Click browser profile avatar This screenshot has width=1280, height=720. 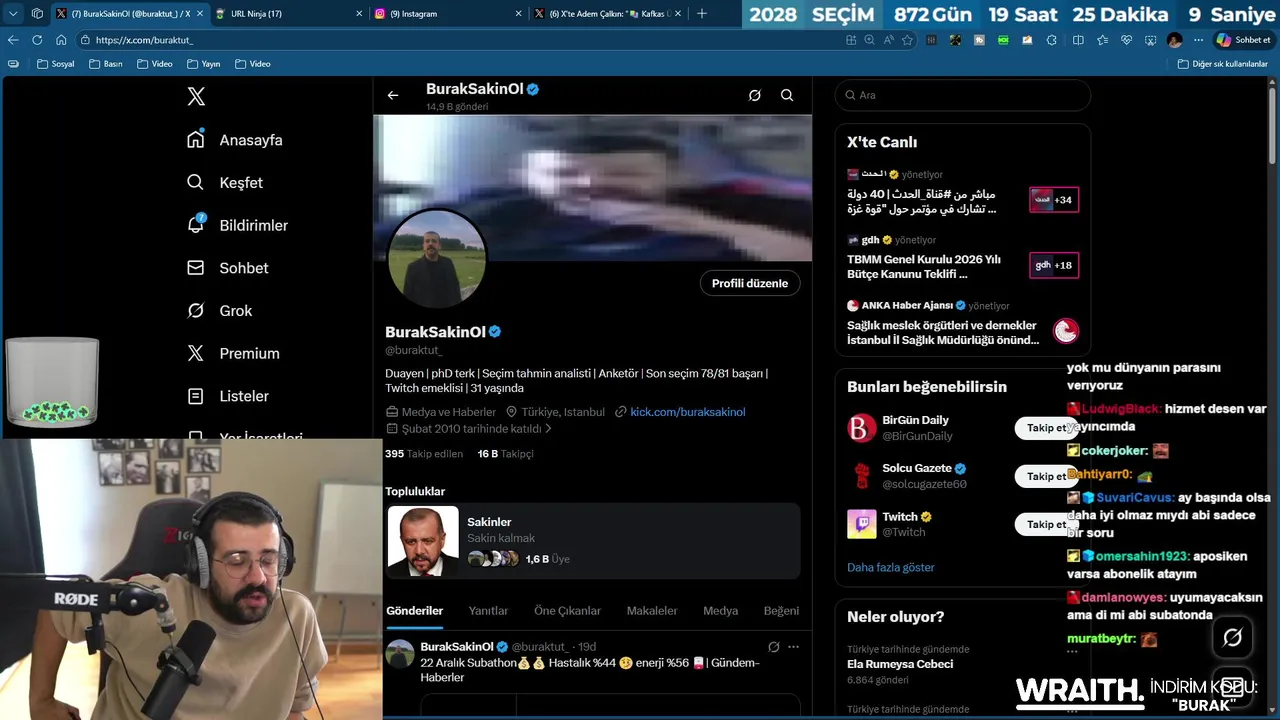click(x=1174, y=40)
